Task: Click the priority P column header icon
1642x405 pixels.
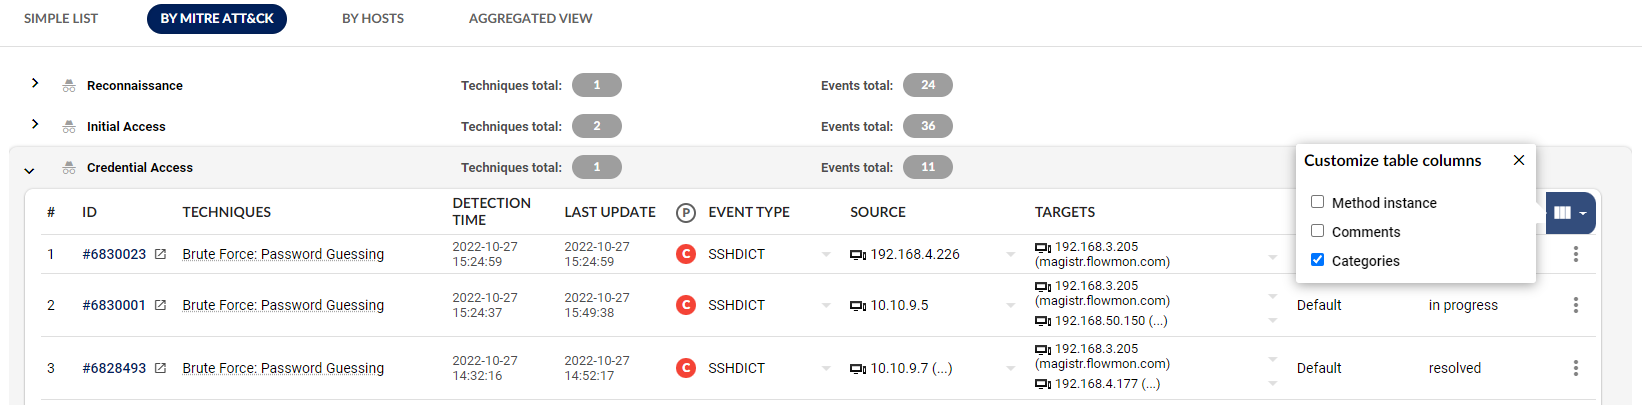Action: click(x=685, y=212)
